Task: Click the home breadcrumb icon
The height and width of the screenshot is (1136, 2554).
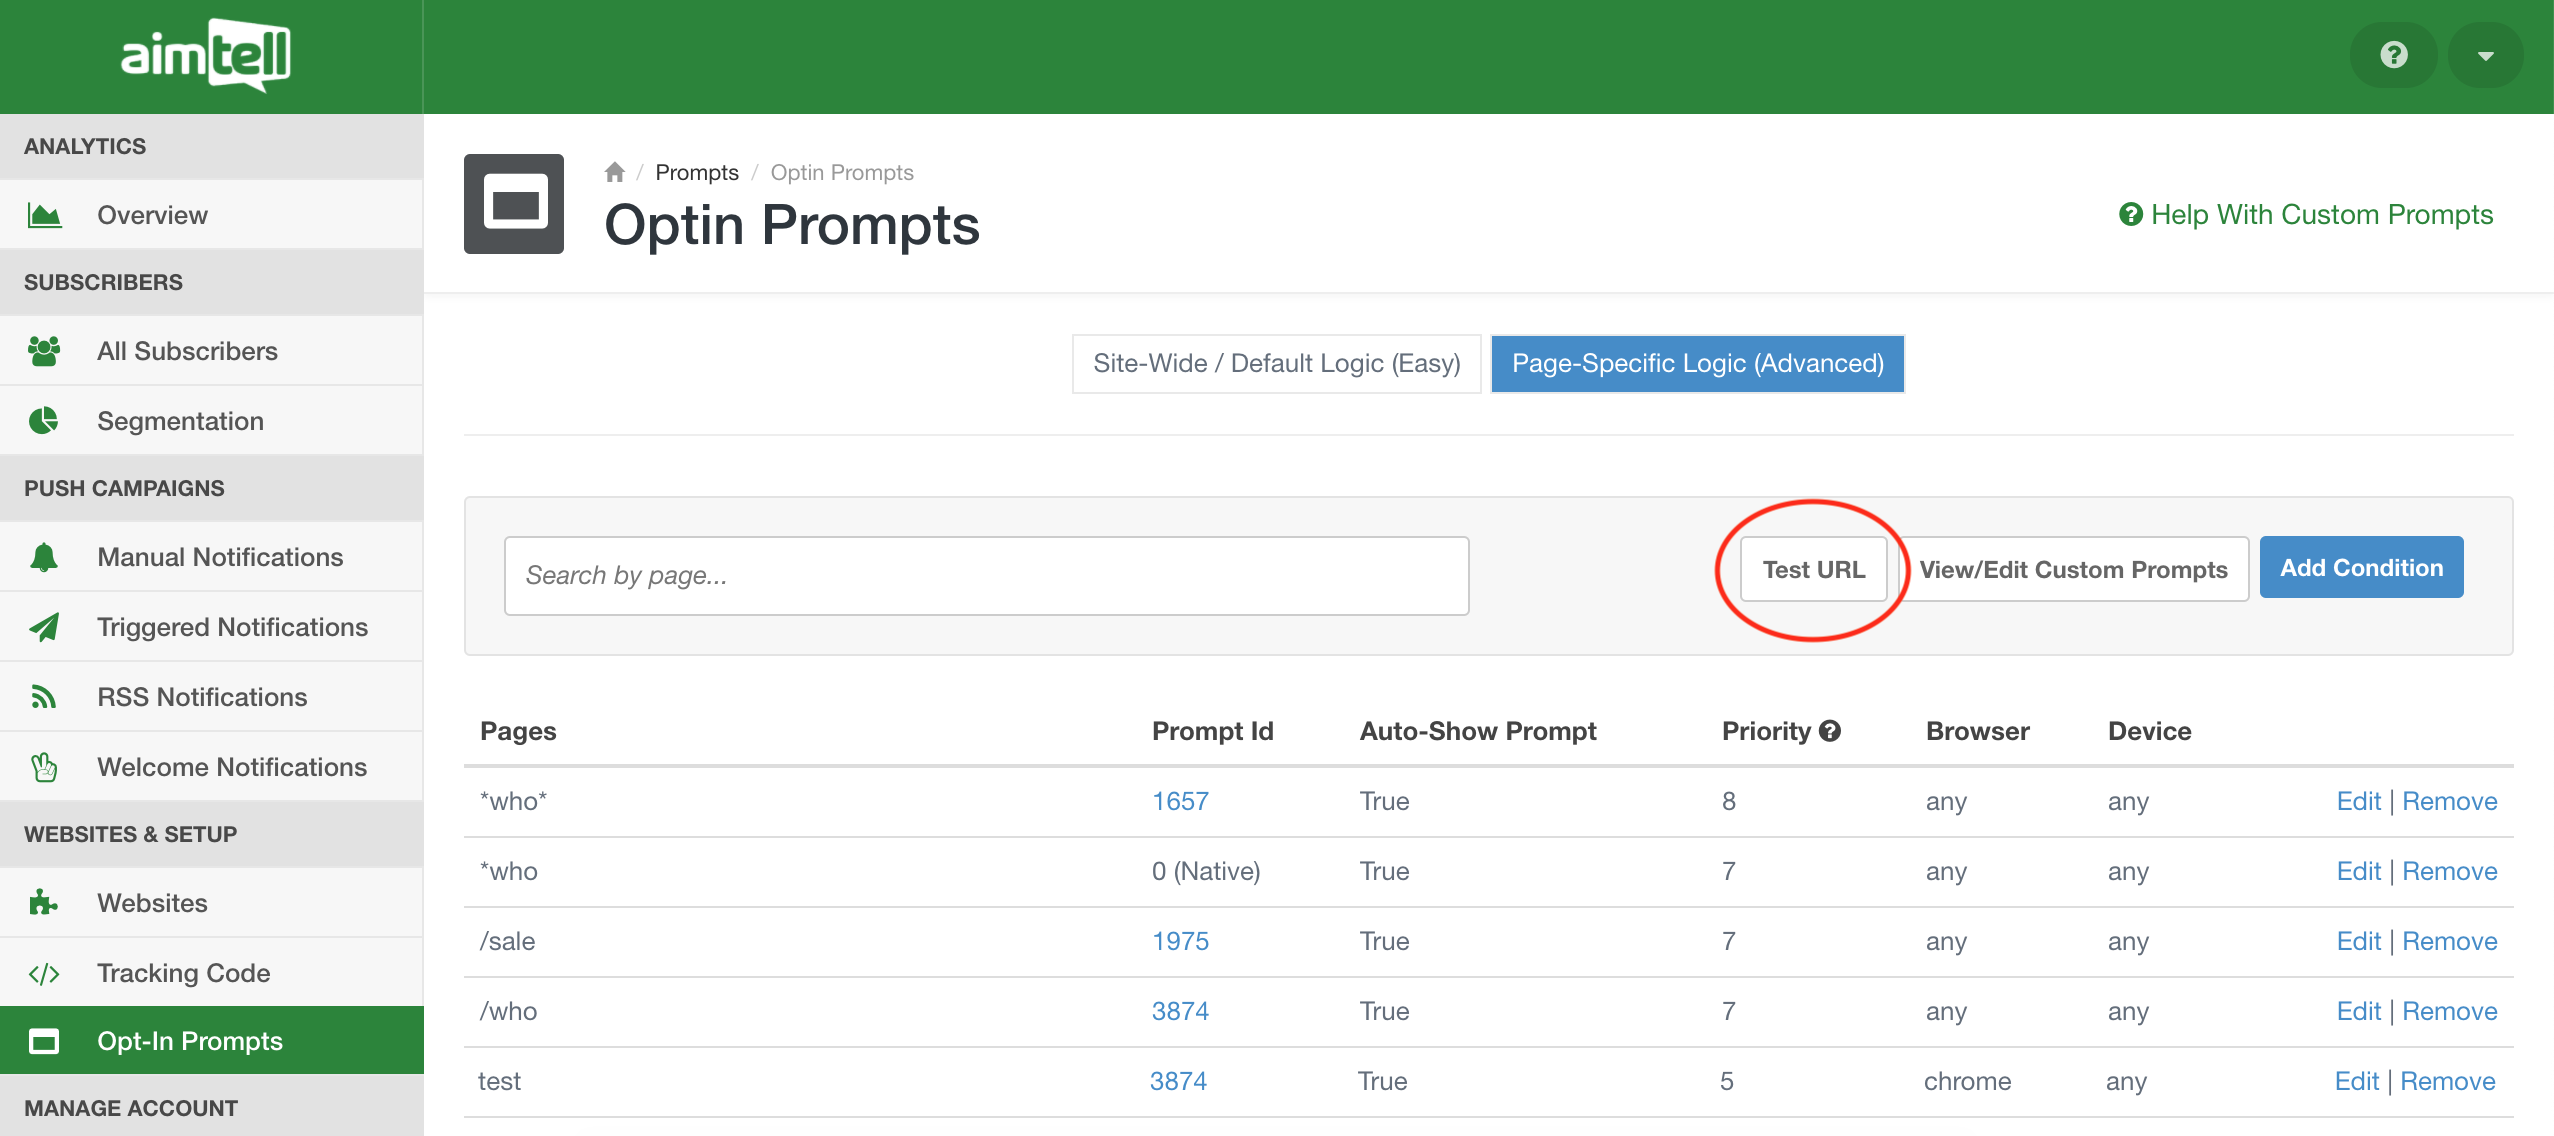Action: [x=614, y=172]
